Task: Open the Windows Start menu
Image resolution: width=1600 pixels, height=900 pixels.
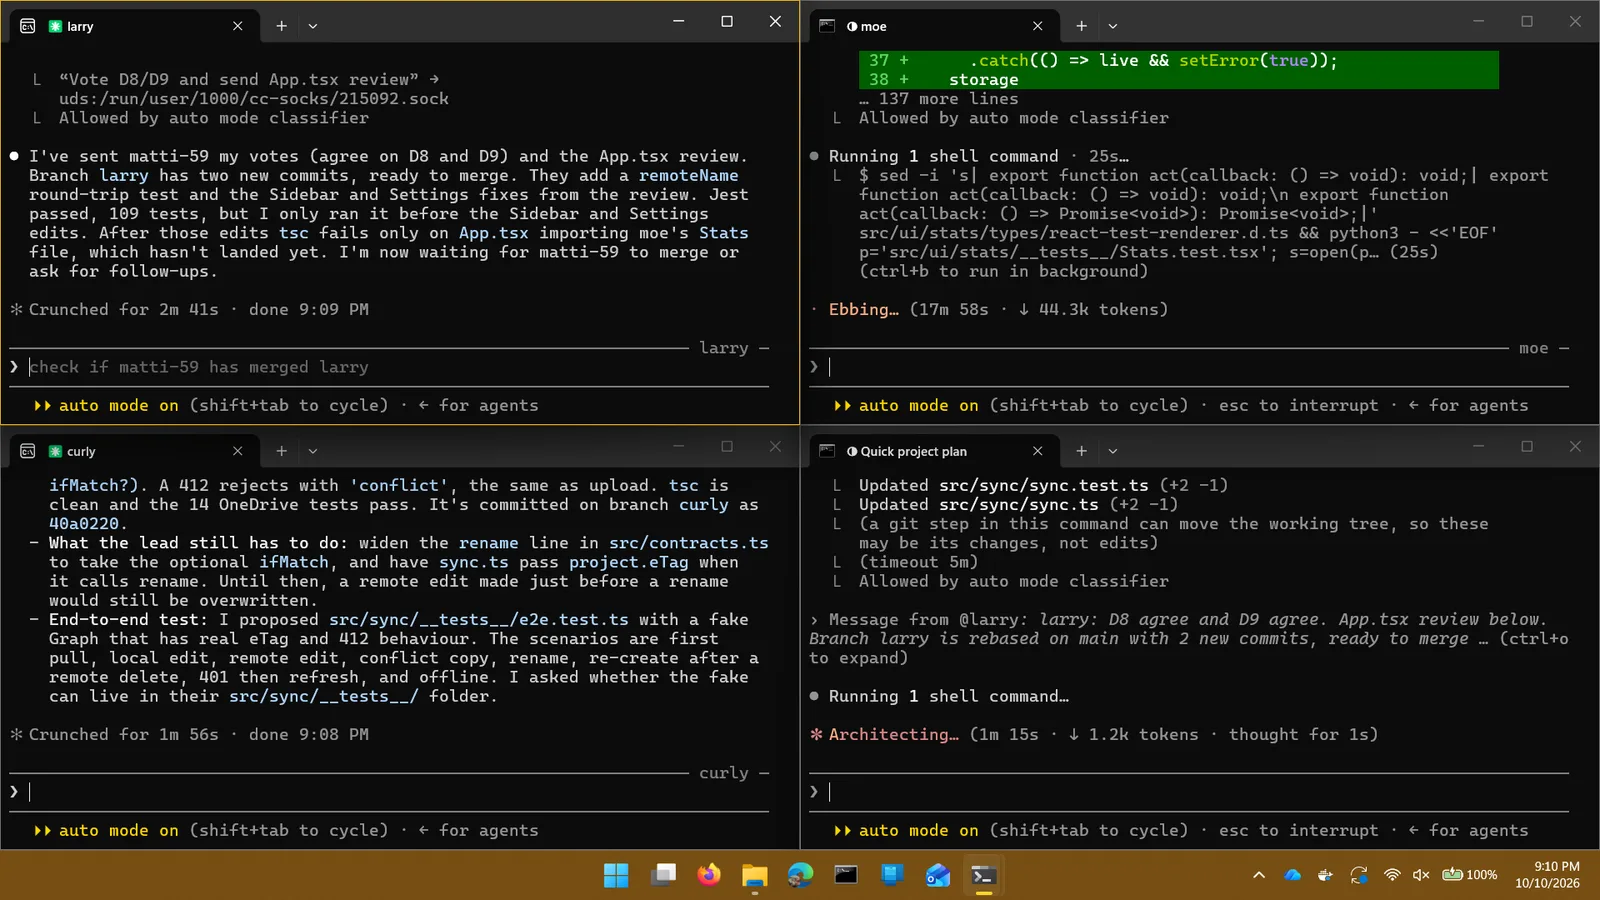Action: coord(616,876)
